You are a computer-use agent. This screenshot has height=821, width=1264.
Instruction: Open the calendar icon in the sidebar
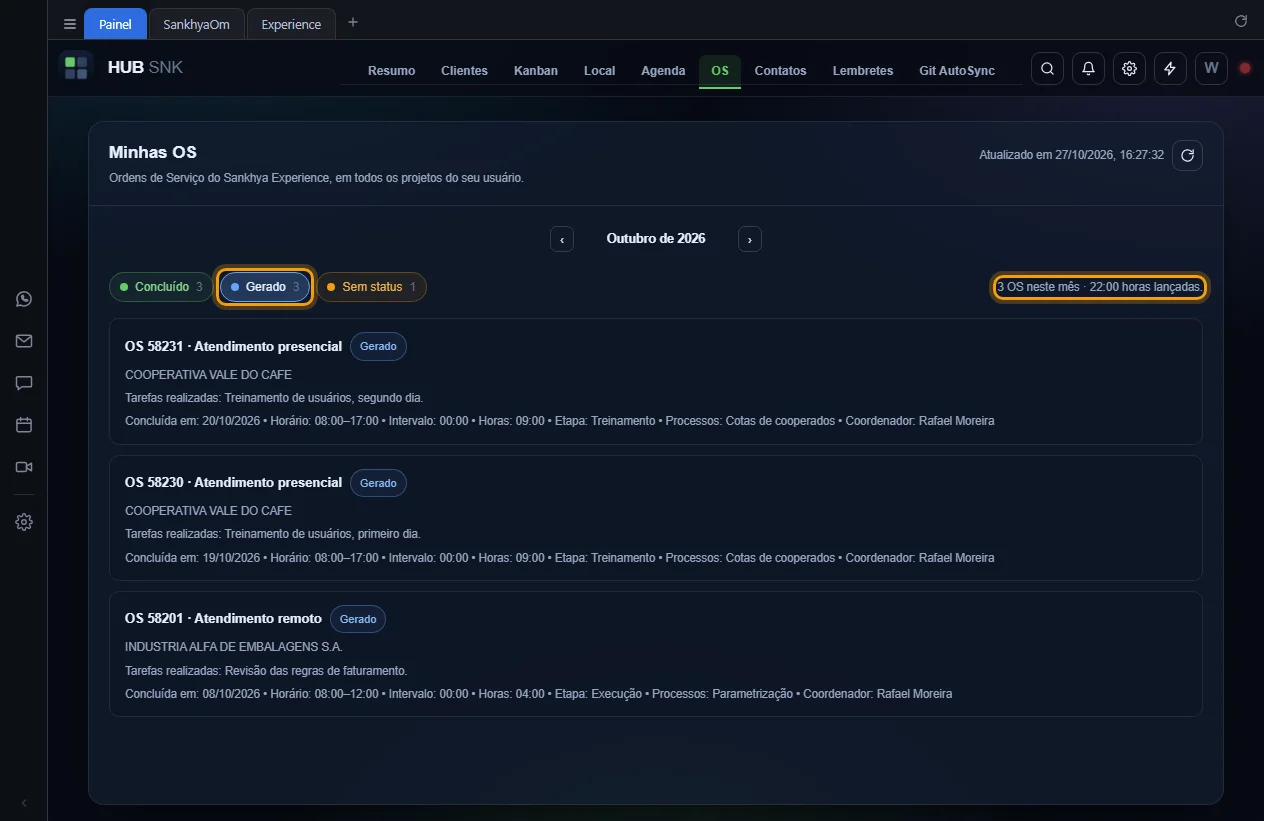pos(24,425)
